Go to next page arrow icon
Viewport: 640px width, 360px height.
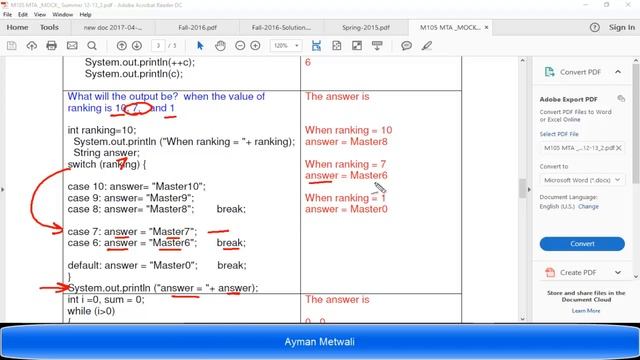point(137,46)
